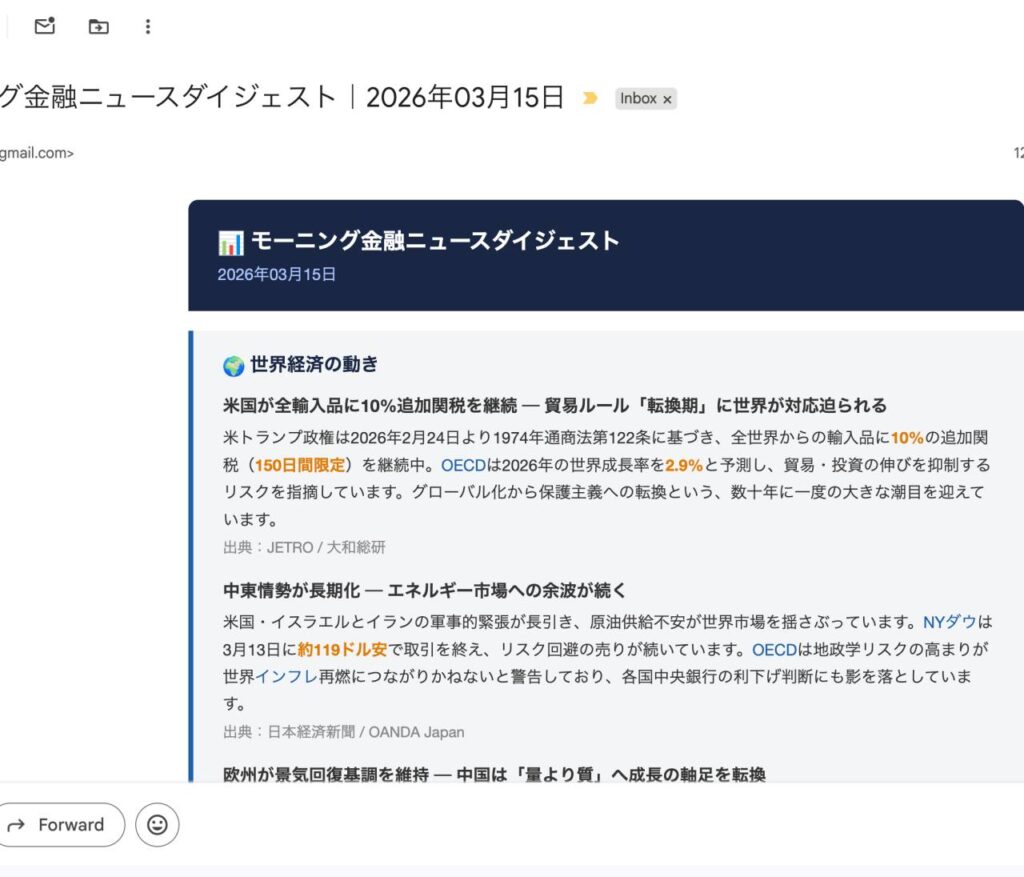The width and height of the screenshot is (1024, 877).
Task: Click the highlighted 150日間限定 text
Action: pos(300,465)
